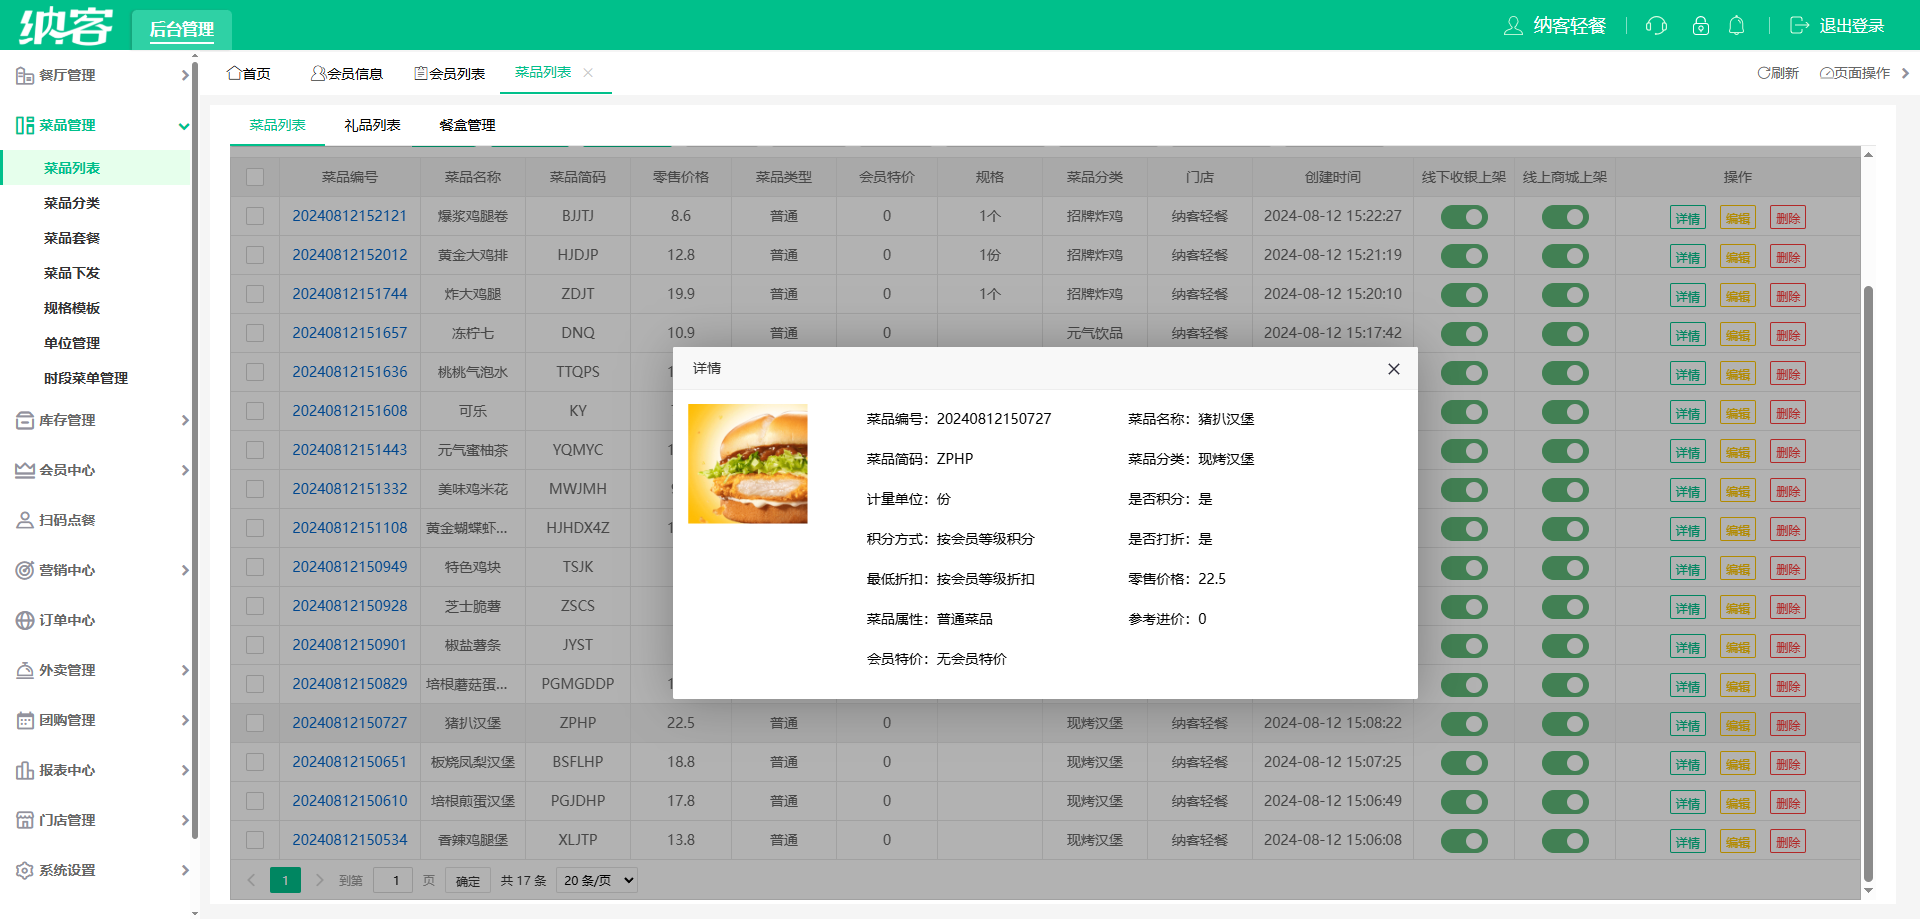Tick the select-all checkbox in table header
Viewport: 1920px width, 919px height.
point(255,177)
